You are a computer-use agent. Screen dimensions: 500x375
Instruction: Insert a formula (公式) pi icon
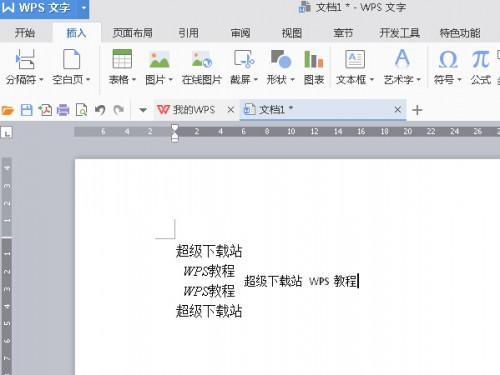tap(480, 59)
